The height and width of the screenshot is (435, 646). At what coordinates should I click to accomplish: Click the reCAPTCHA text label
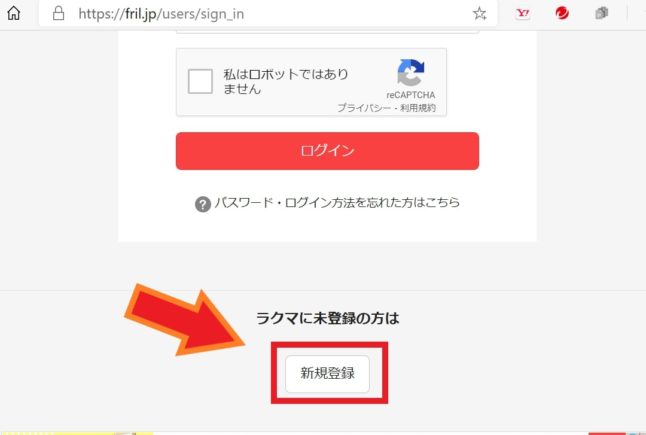point(411,95)
